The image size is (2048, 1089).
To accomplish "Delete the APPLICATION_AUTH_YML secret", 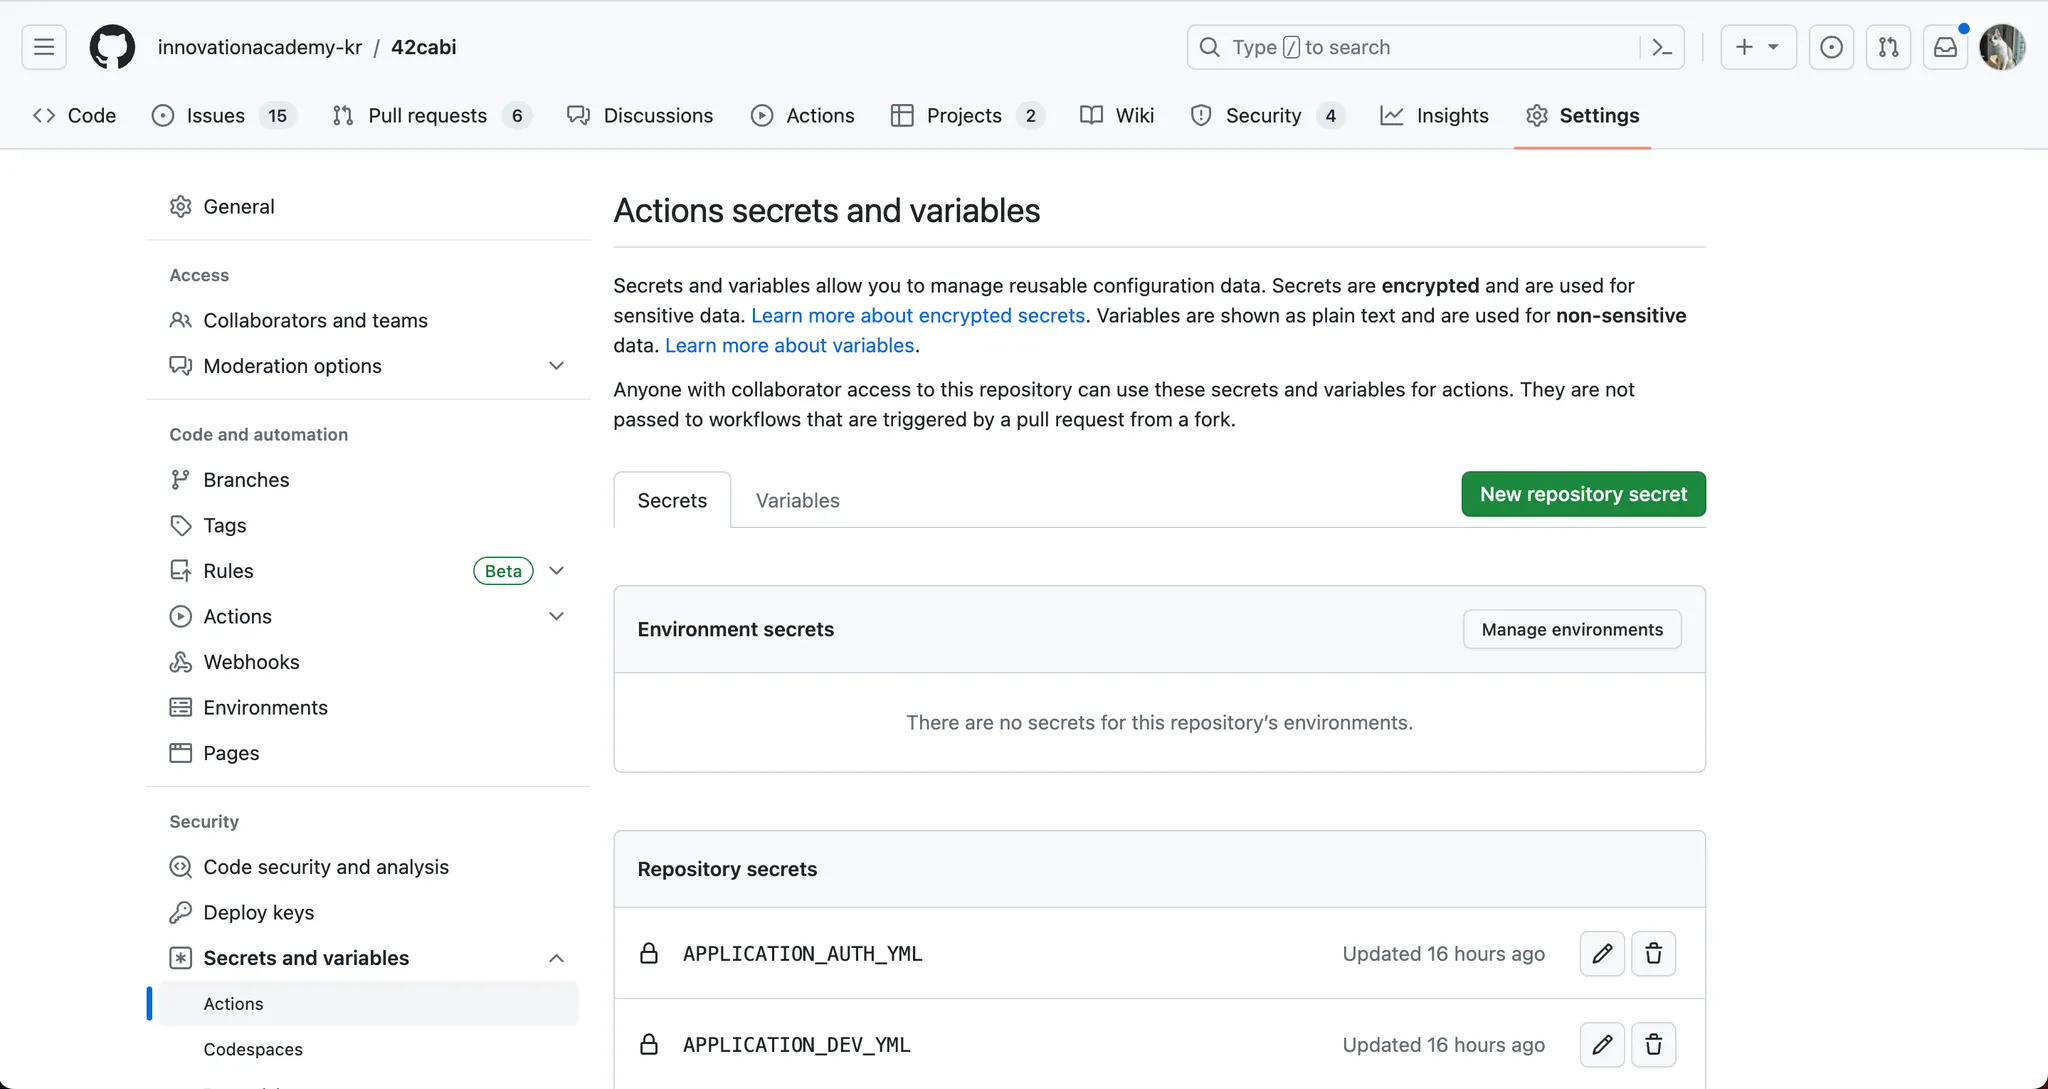I will coord(1653,954).
